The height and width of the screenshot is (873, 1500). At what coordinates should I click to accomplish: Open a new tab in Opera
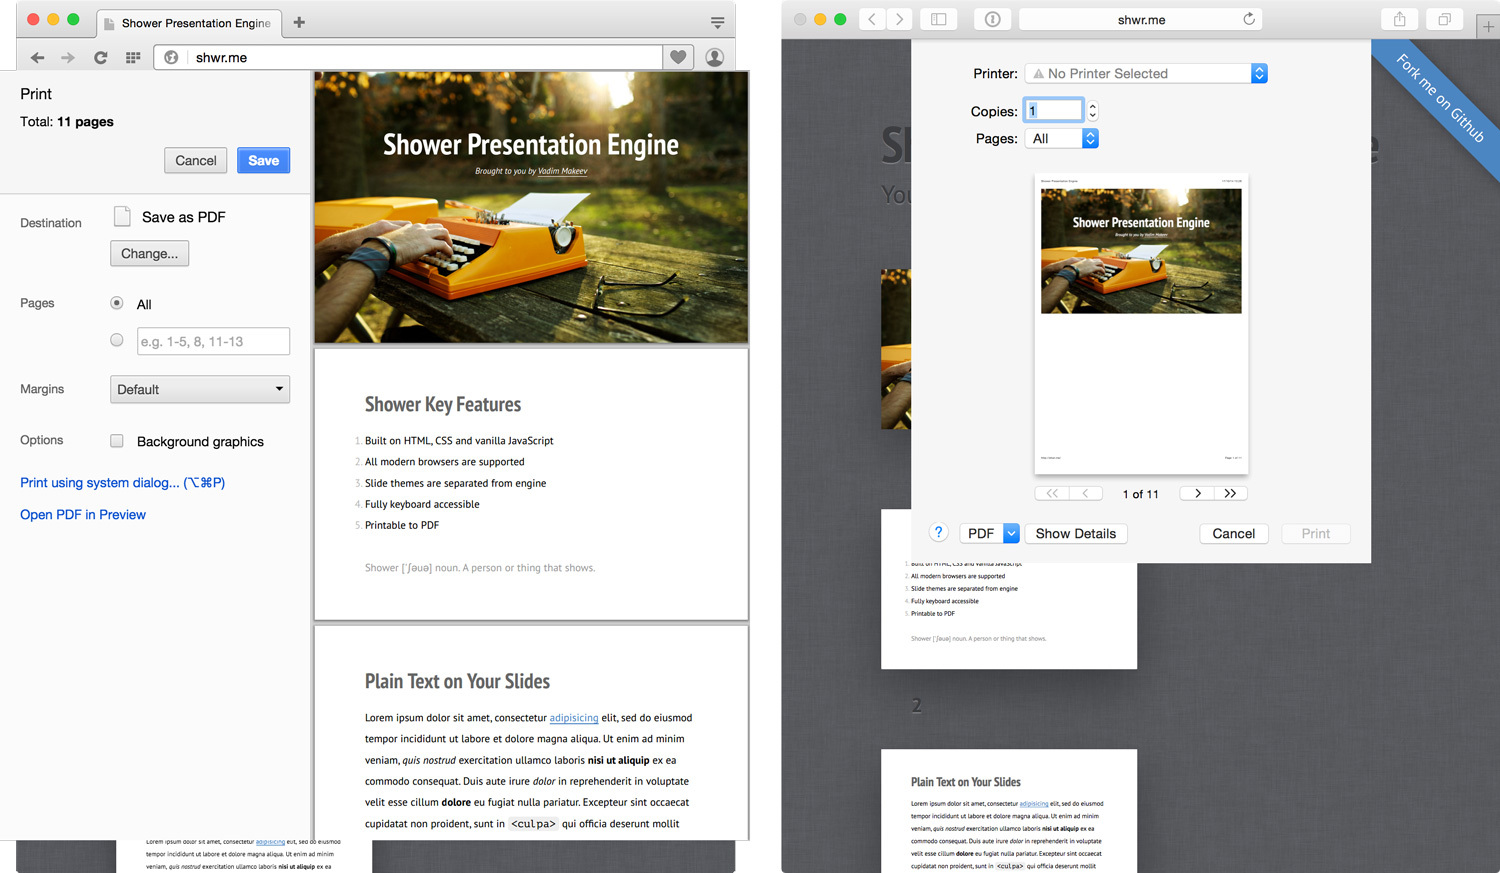tap(299, 22)
